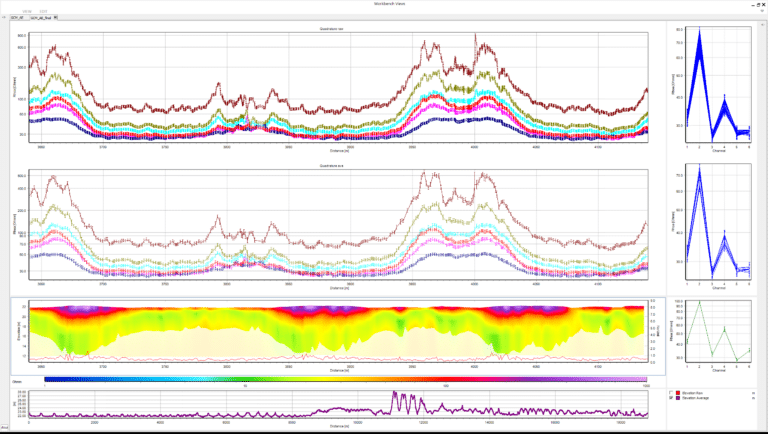Viewport: 768px width, 434px height.
Task: Close the active tab with its x icon
Action: tap(55, 18)
